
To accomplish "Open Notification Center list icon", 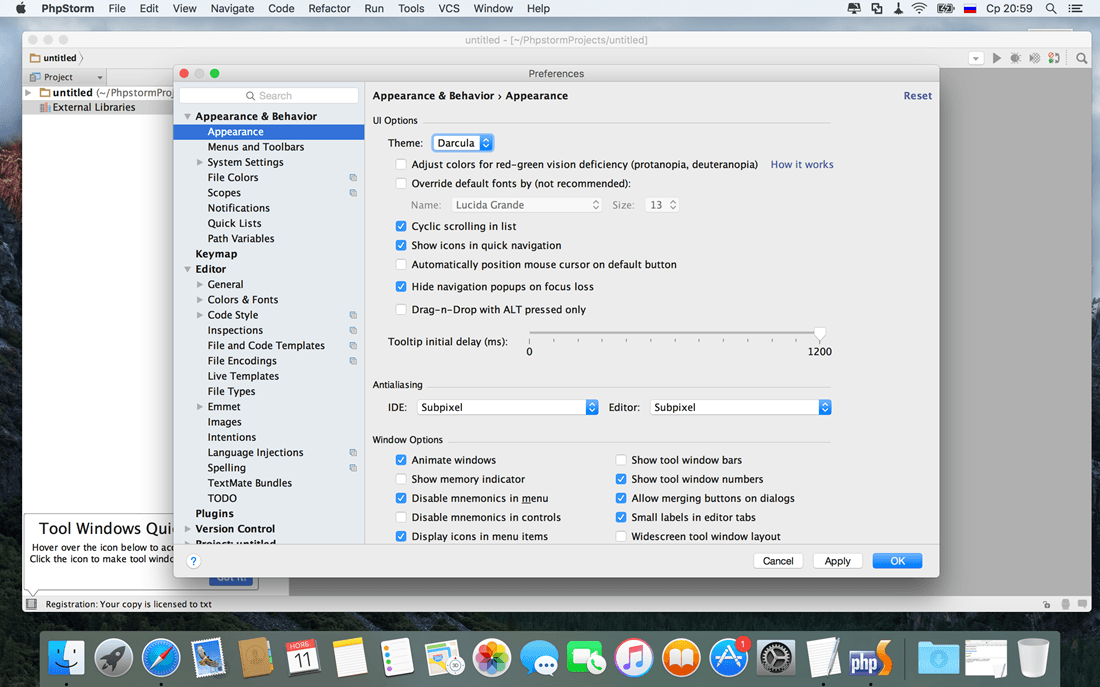I will pos(1075,8).
